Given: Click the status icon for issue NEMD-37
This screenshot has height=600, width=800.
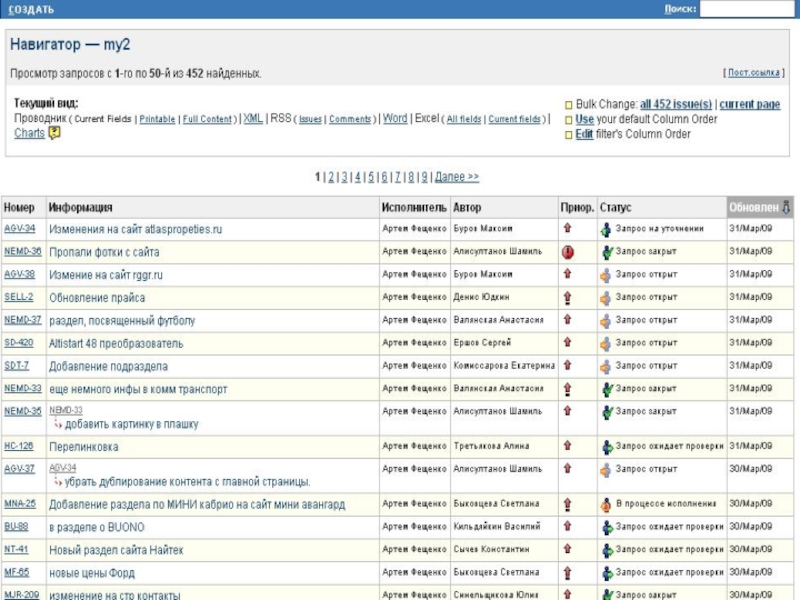Looking at the screenshot, I should point(606,321).
